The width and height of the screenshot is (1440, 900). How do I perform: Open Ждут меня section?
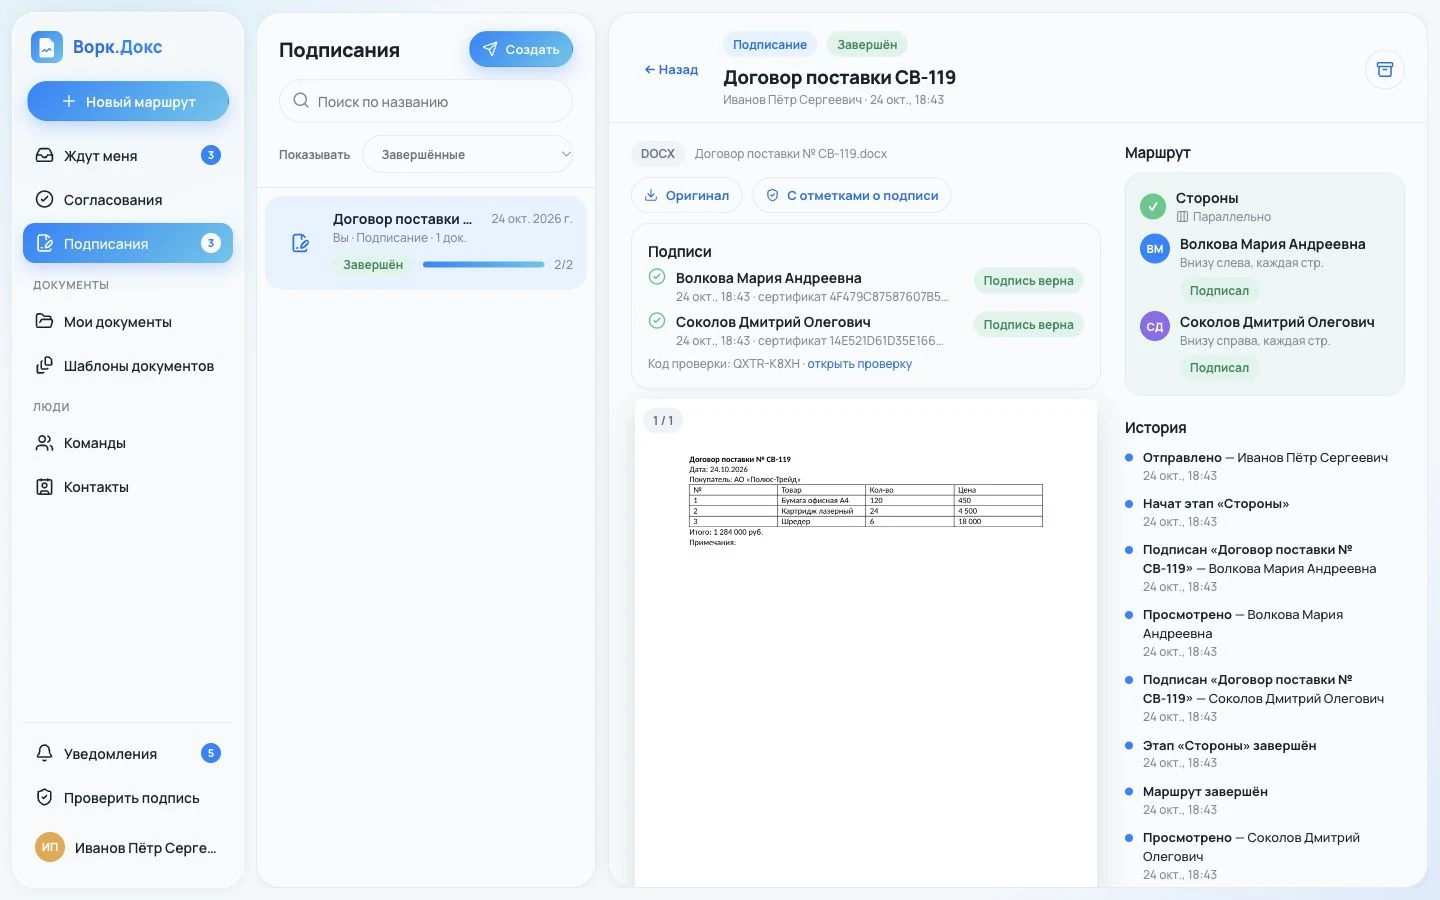coord(128,155)
